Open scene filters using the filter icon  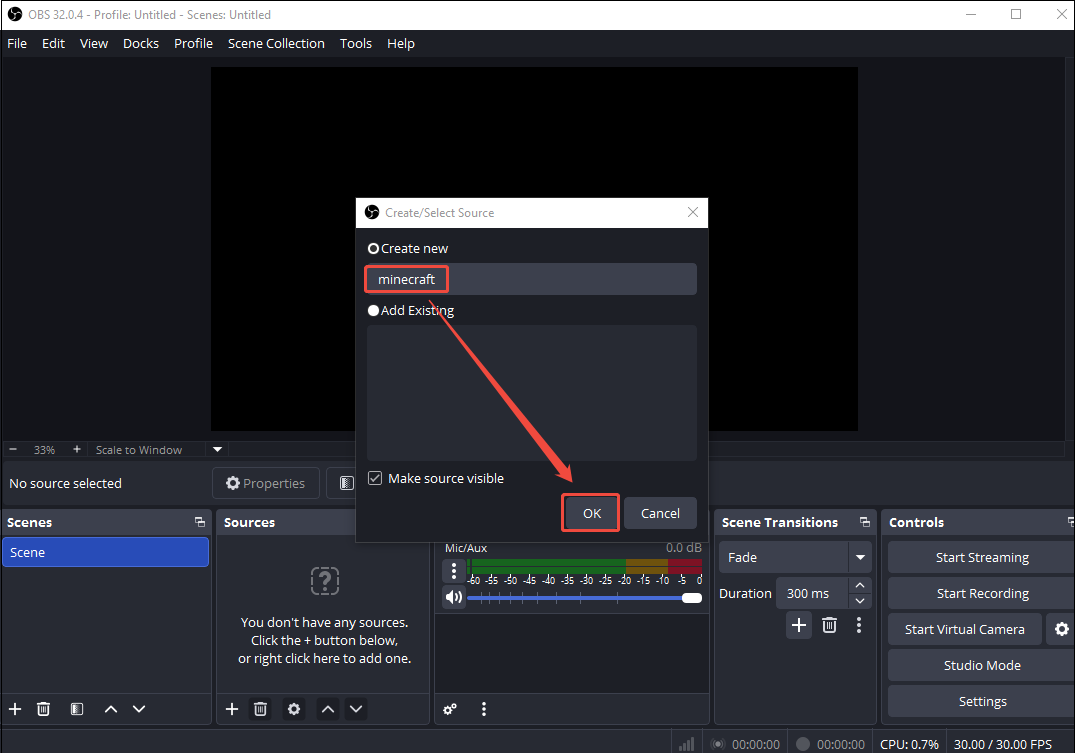point(76,708)
